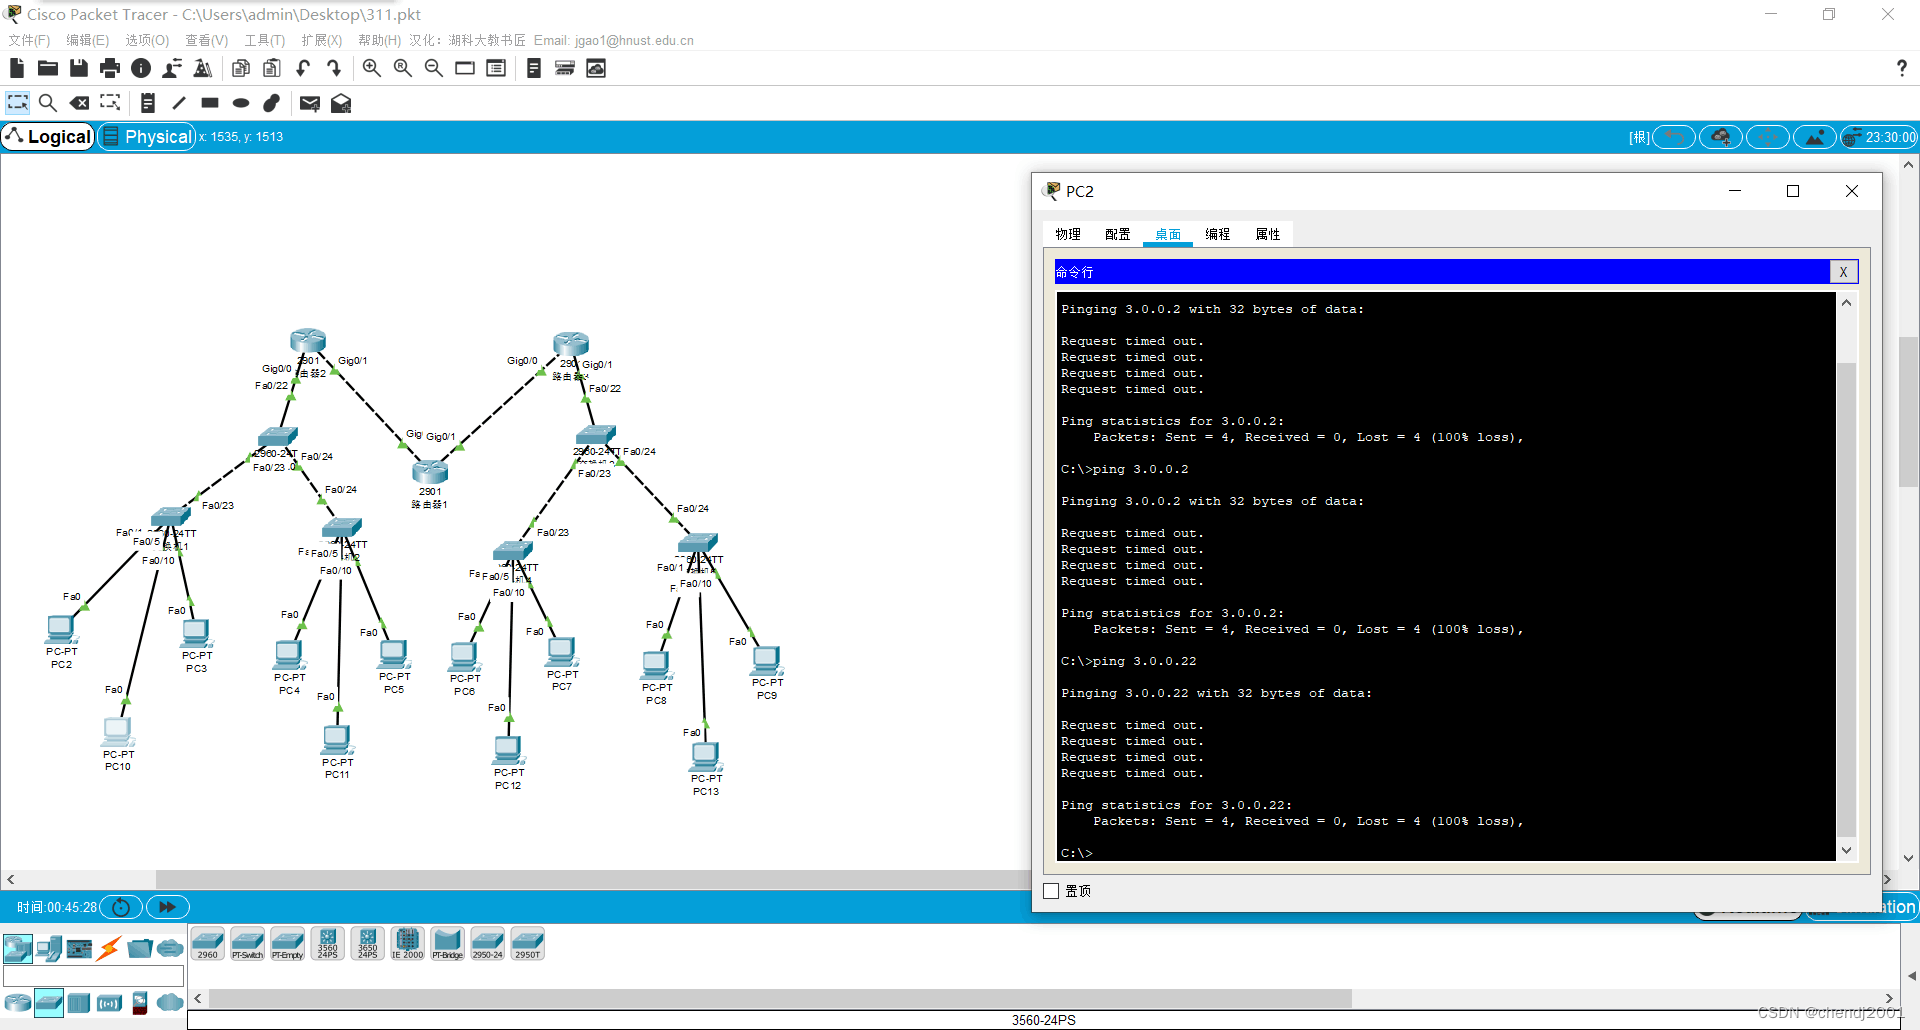Open the Routers device category
The width and height of the screenshot is (1920, 1030).
pyautogui.click(x=18, y=1002)
